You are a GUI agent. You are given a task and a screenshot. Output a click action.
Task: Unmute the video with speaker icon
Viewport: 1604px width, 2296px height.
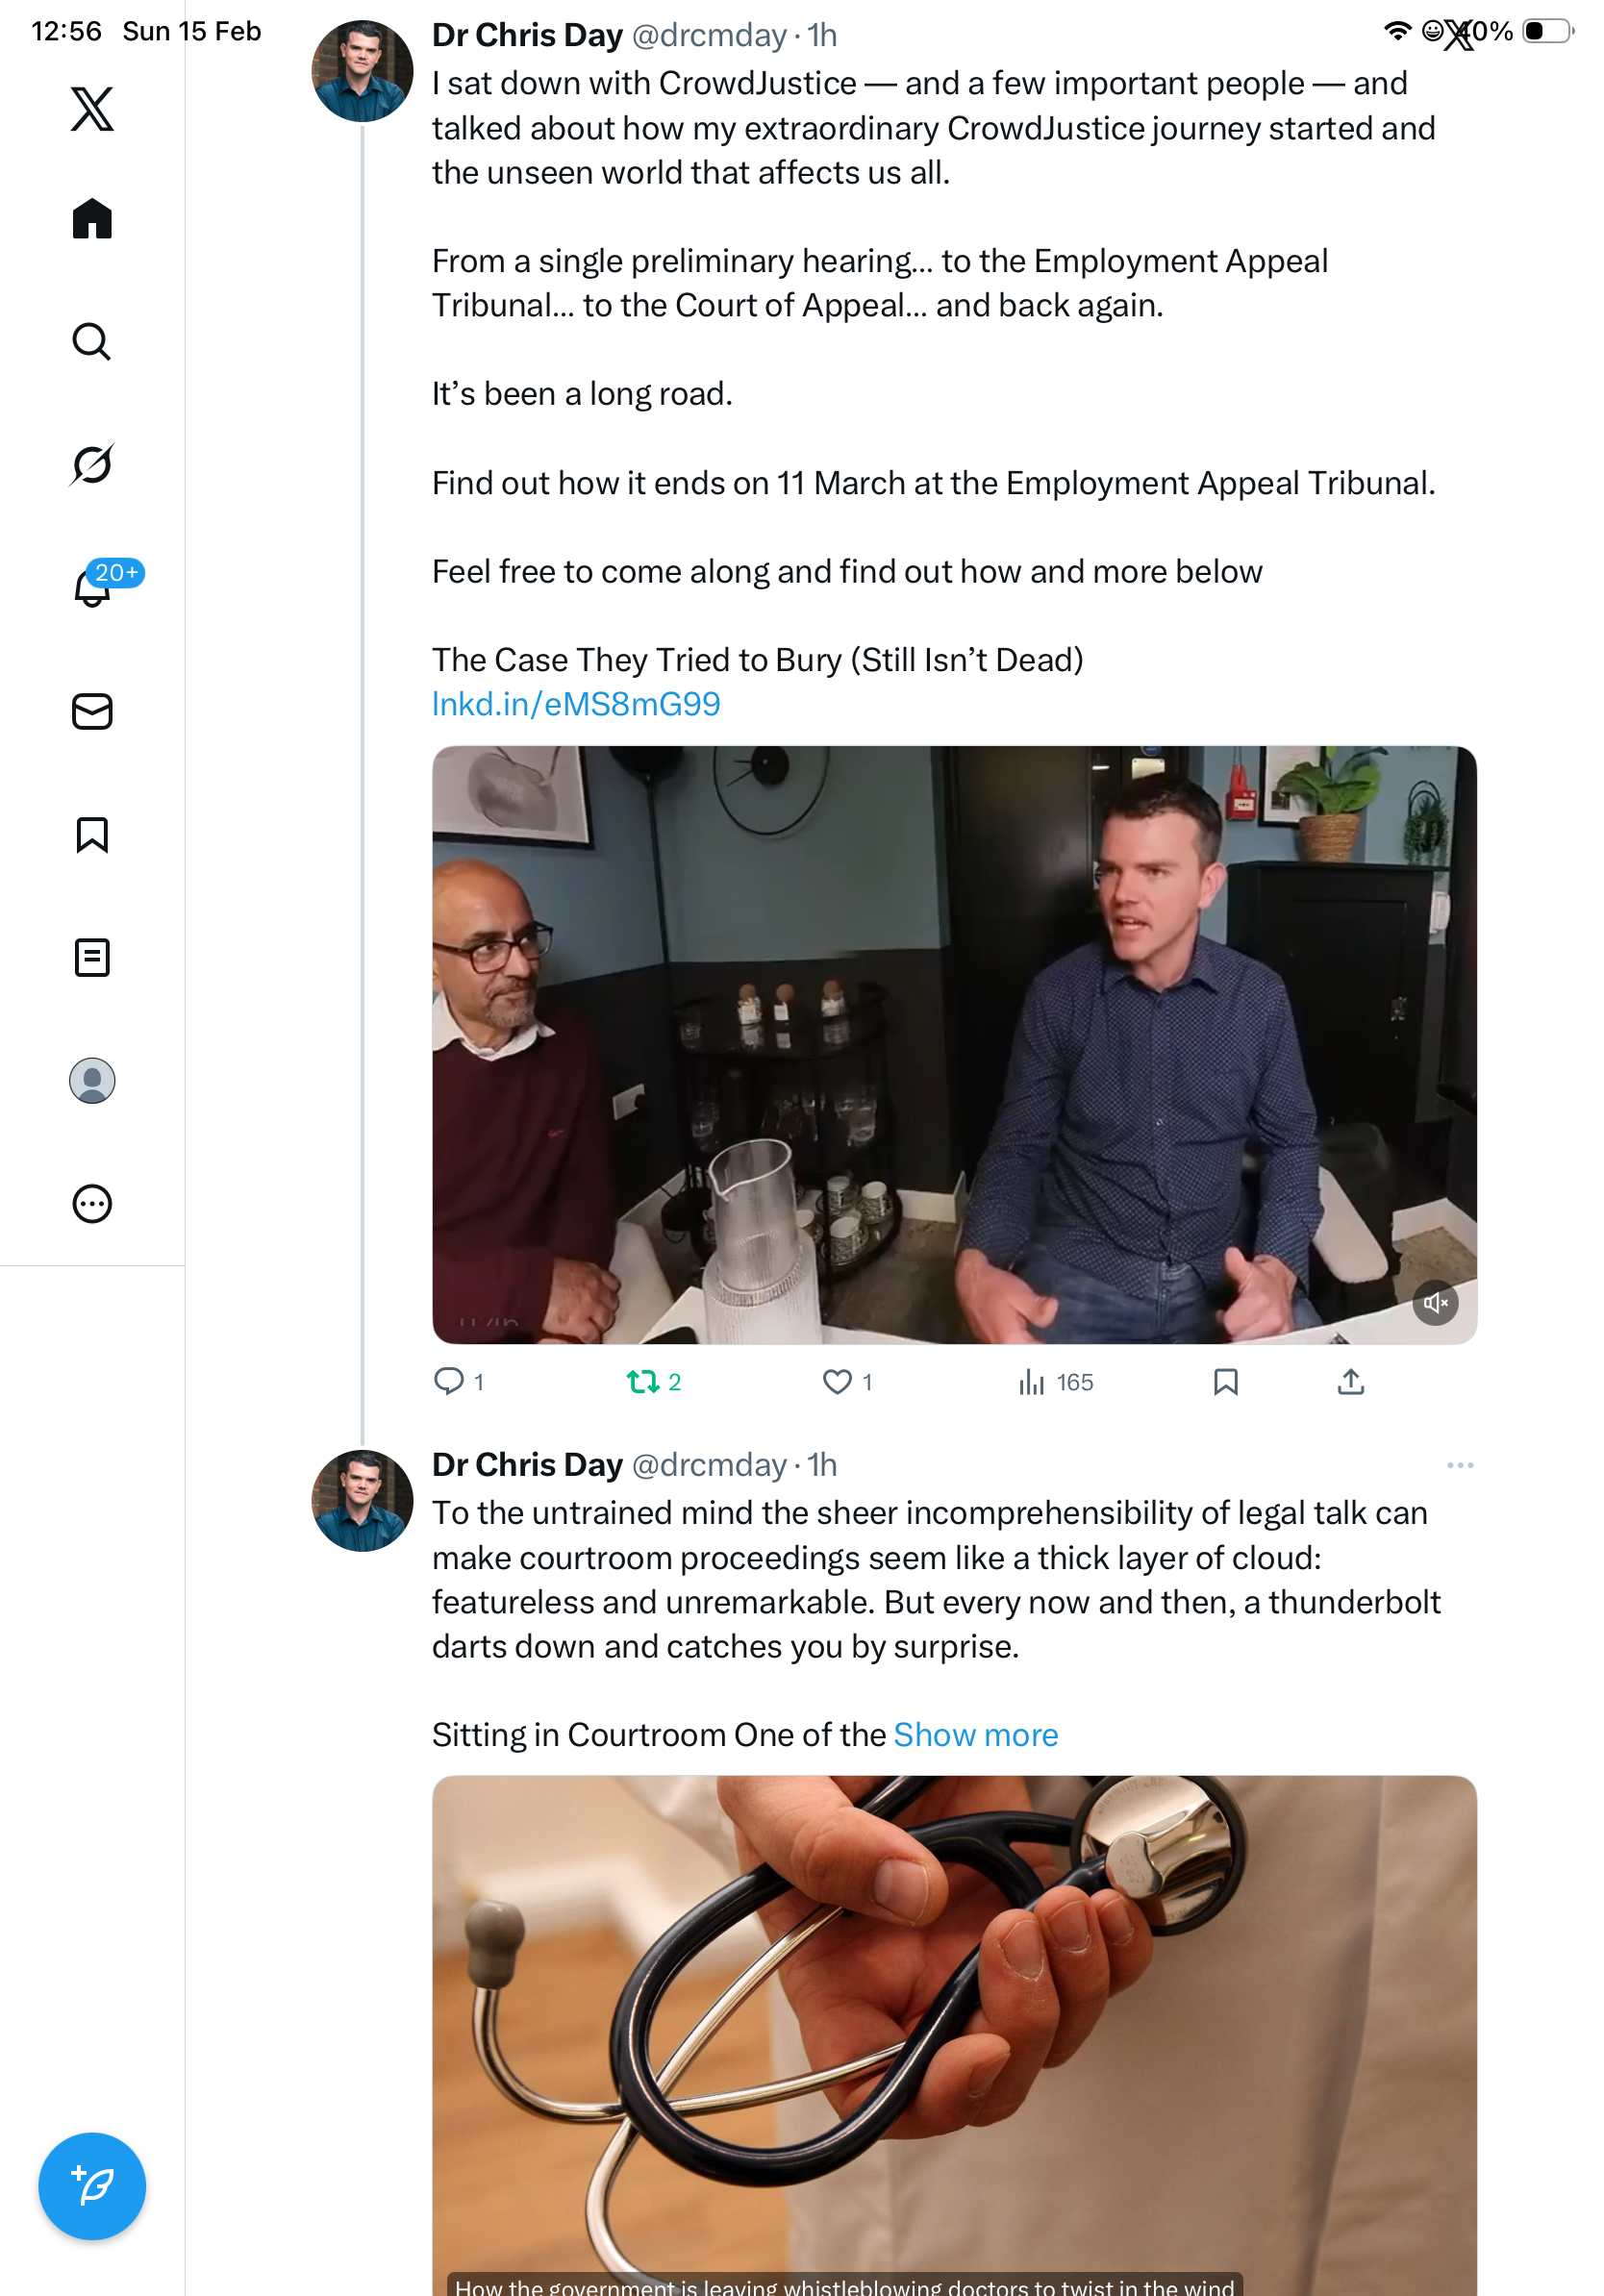point(1435,1303)
